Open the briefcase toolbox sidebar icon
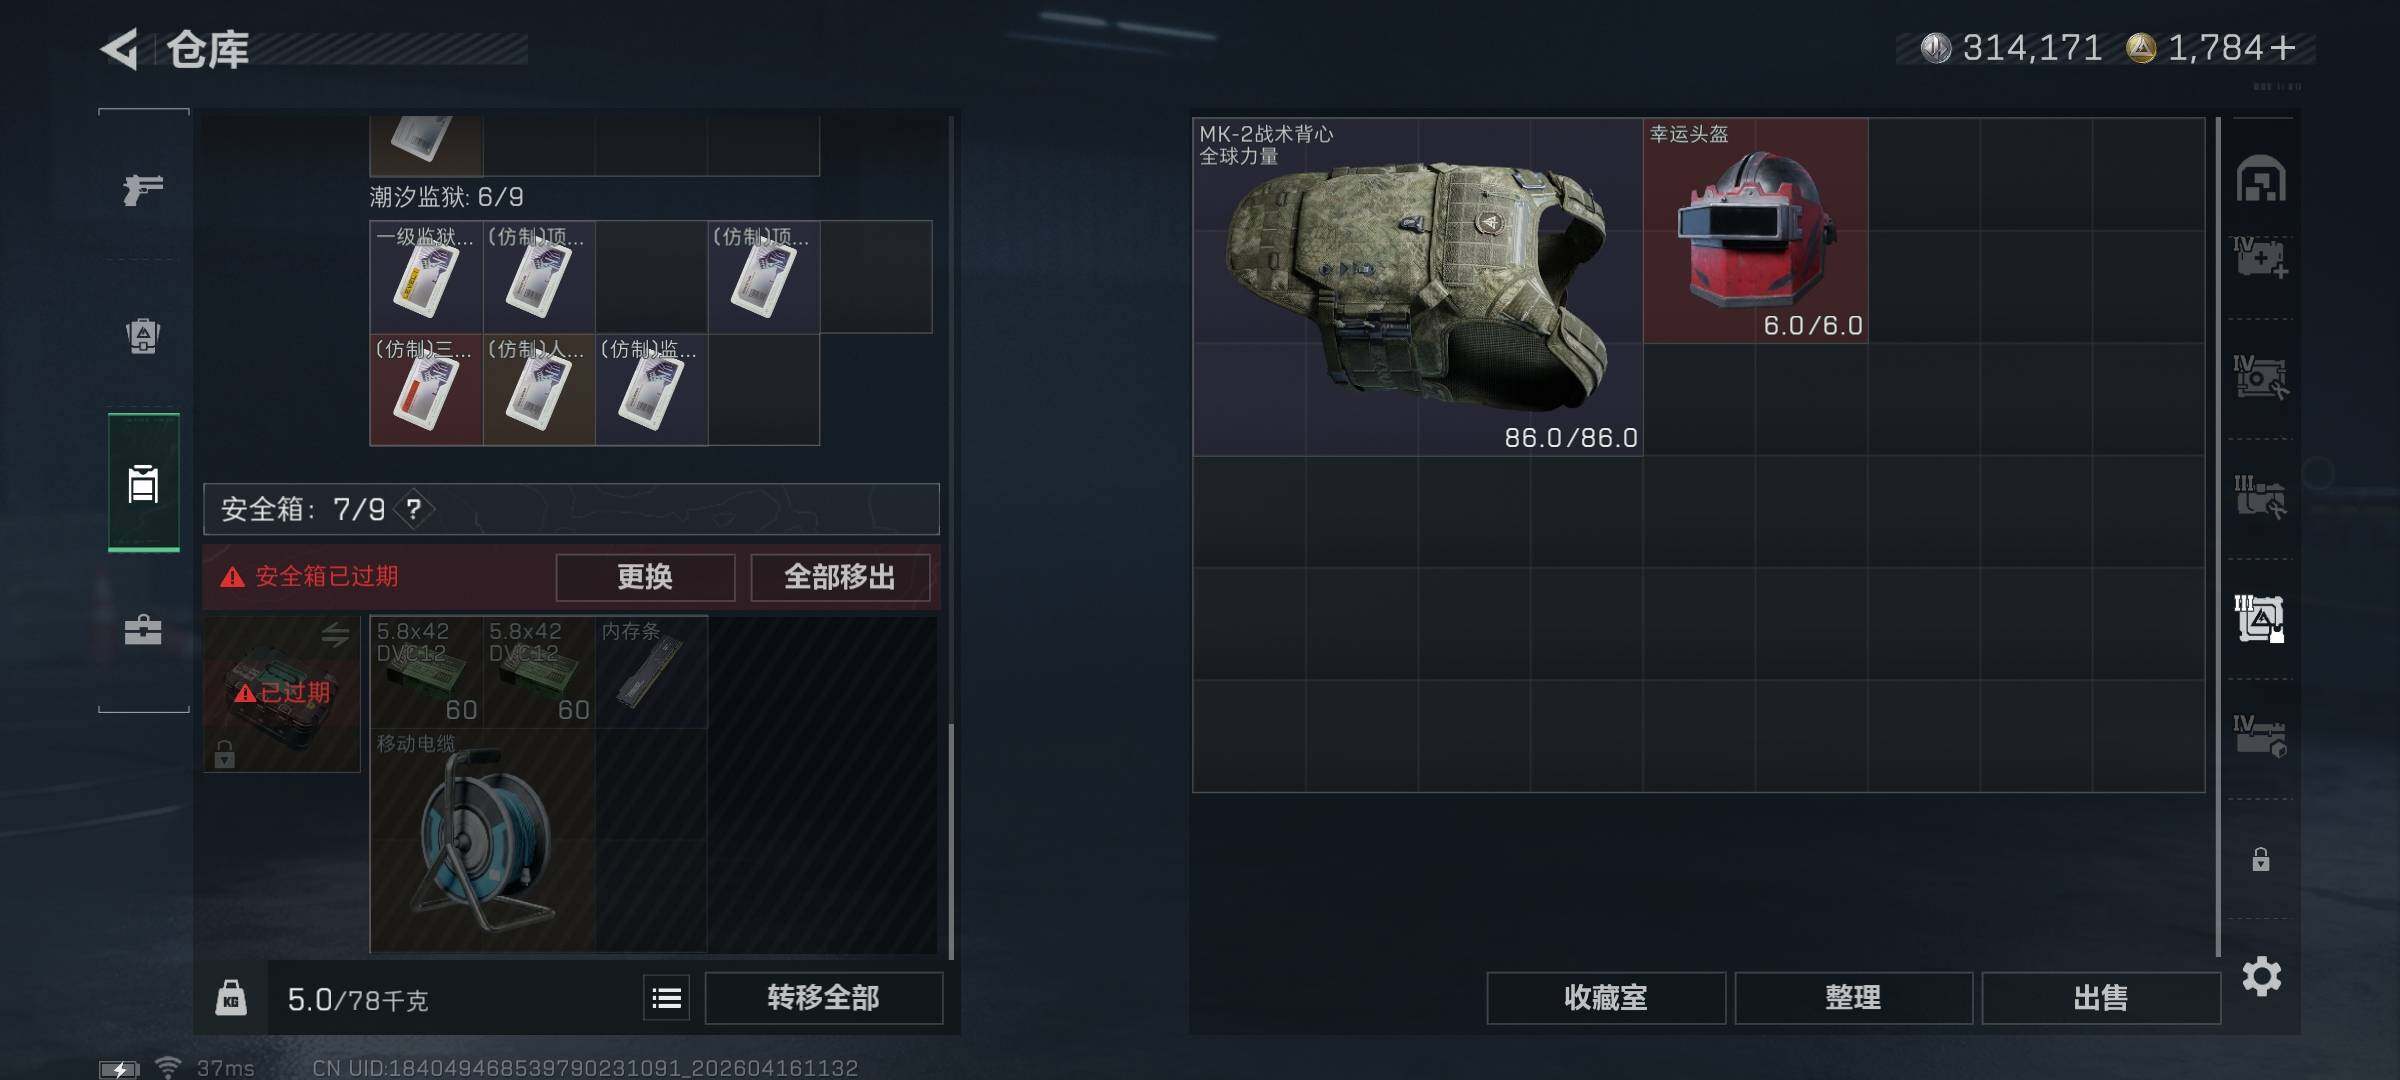Image resolution: width=2400 pixels, height=1080 pixels. coord(143,629)
